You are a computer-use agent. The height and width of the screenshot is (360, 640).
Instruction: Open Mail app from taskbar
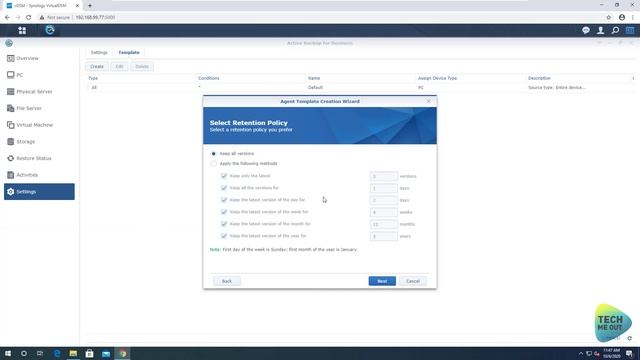tap(106, 353)
